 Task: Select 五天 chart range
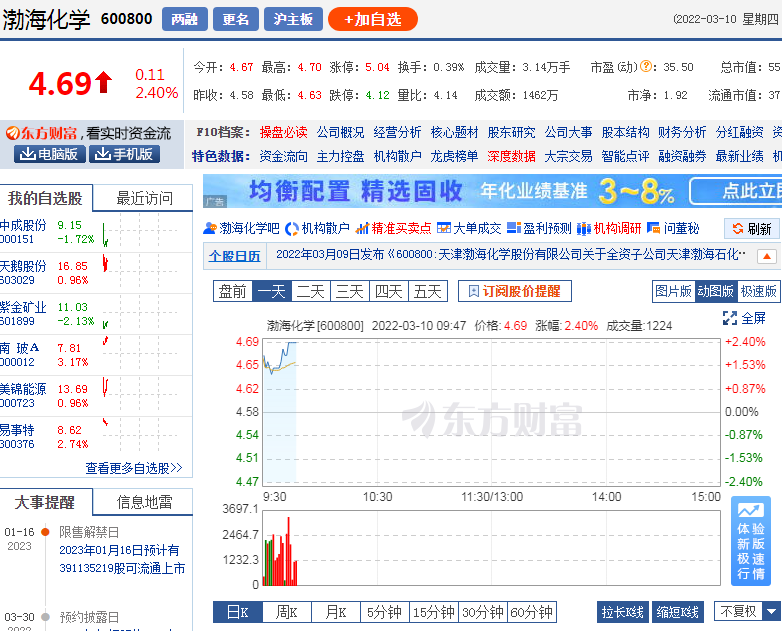[x=427, y=291]
